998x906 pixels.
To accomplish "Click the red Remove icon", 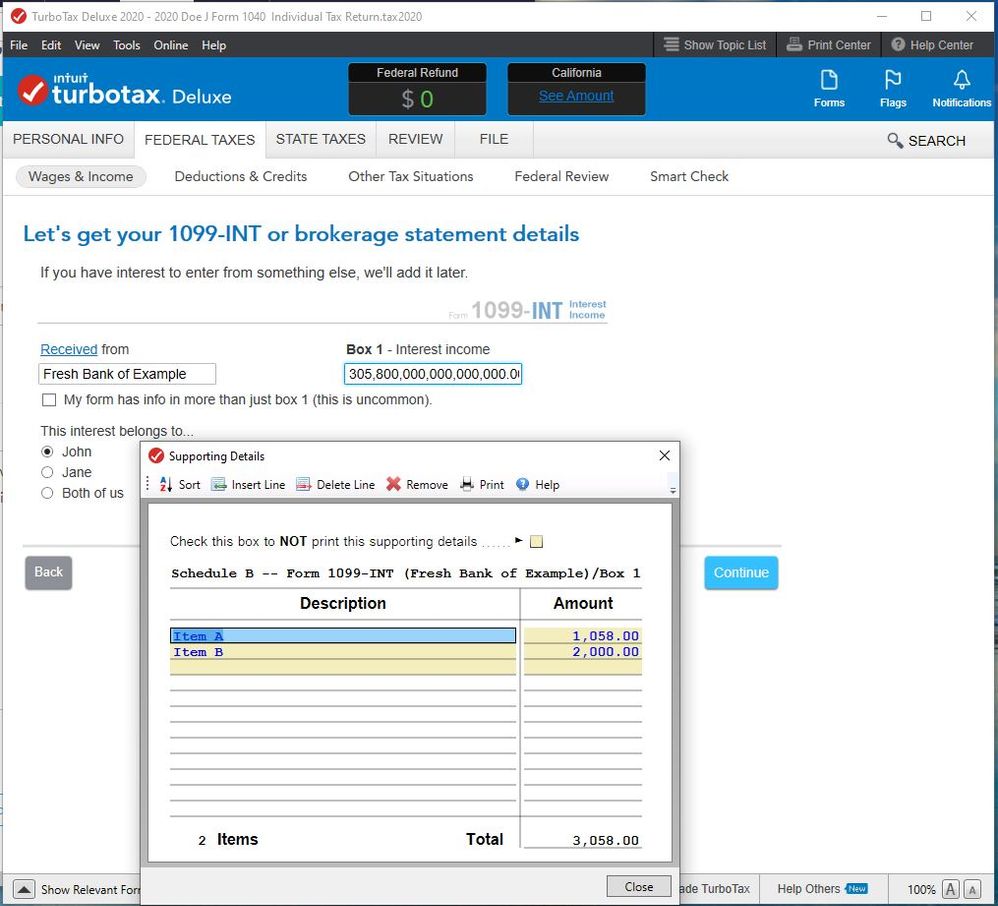I will (x=393, y=485).
